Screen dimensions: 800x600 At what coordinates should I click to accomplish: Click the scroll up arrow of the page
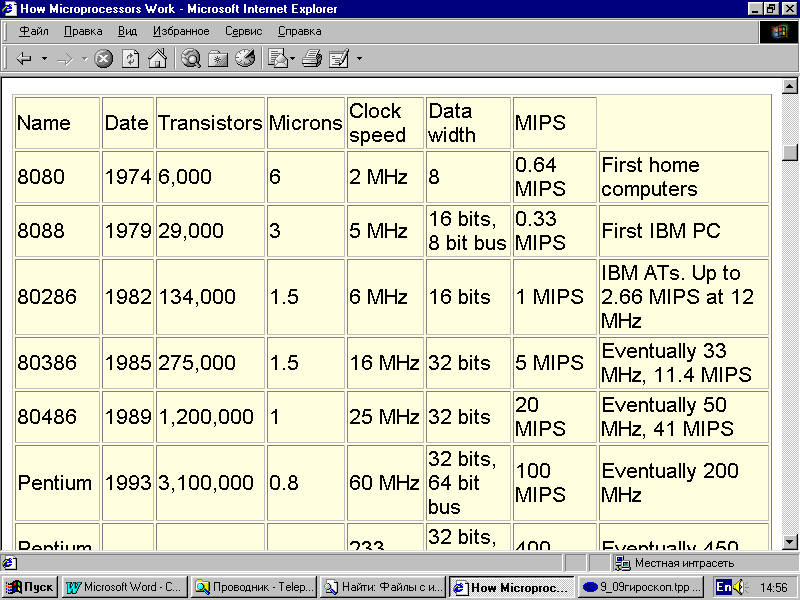(x=789, y=86)
